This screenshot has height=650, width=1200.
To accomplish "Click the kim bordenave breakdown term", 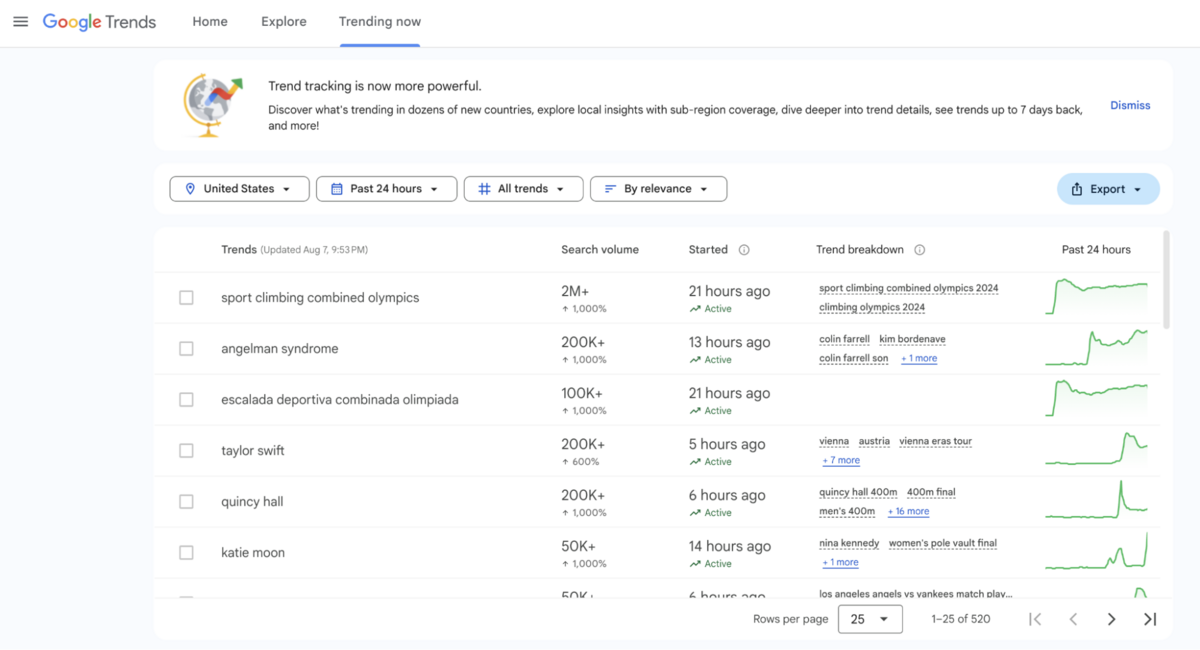I will [x=912, y=340].
